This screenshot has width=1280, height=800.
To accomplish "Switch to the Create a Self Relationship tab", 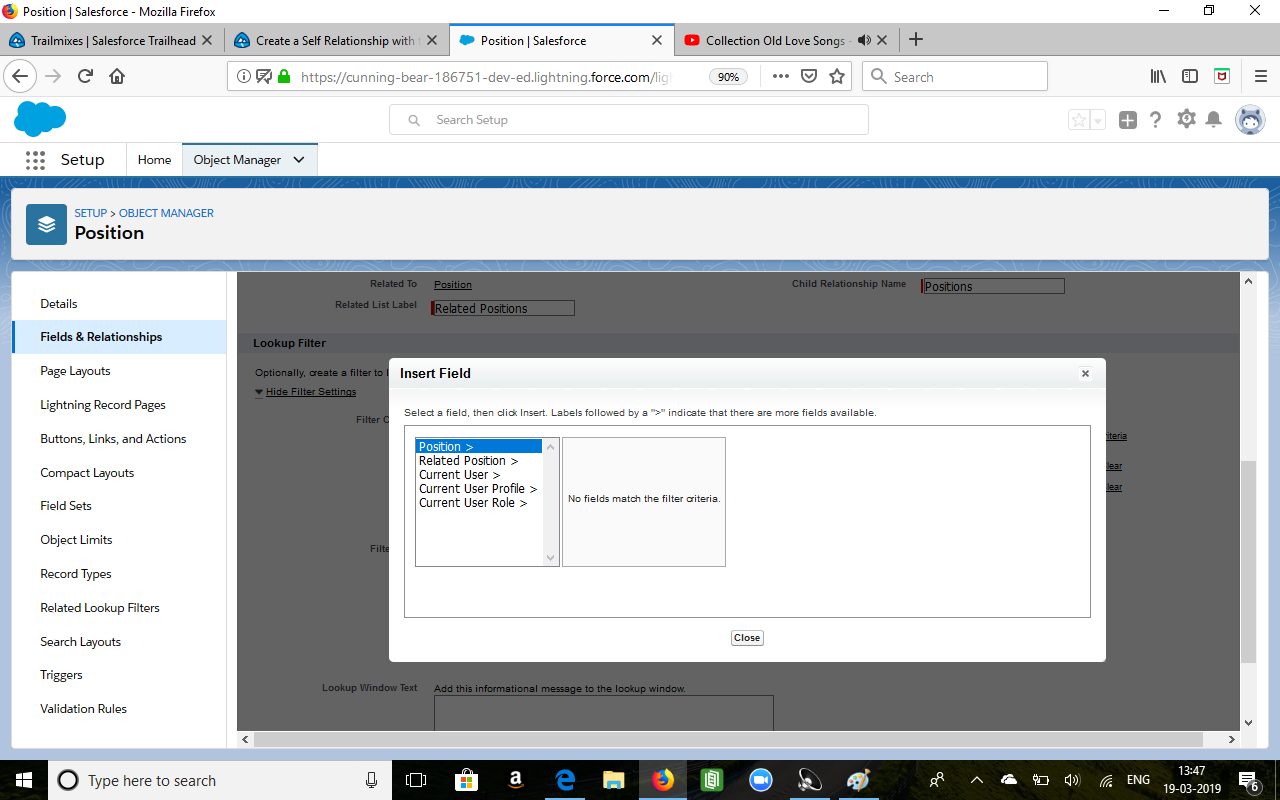I will [335, 41].
